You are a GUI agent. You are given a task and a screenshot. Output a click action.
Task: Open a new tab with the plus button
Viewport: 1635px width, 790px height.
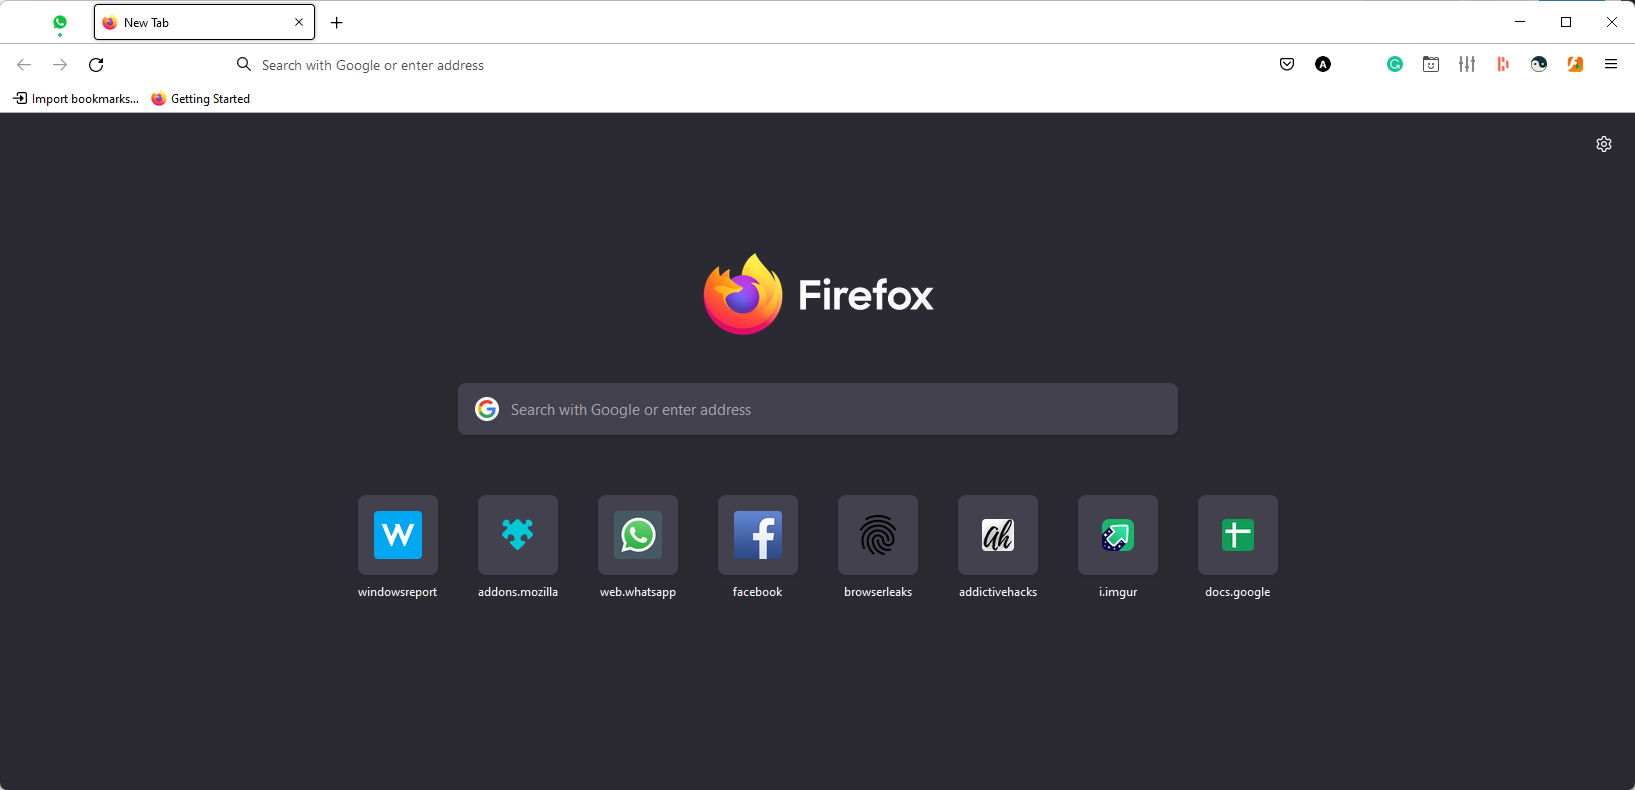[x=337, y=22]
